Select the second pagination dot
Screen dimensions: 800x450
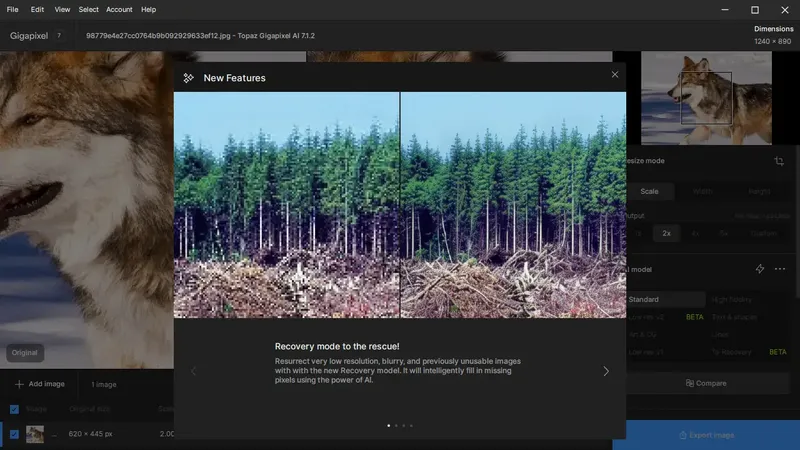click(396, 426)
